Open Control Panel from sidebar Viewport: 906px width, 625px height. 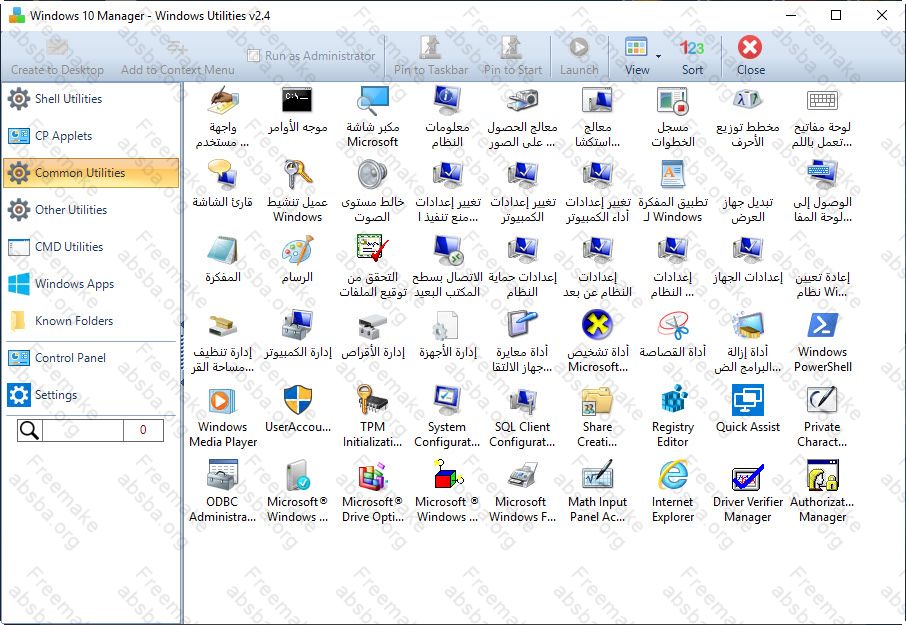91,358
